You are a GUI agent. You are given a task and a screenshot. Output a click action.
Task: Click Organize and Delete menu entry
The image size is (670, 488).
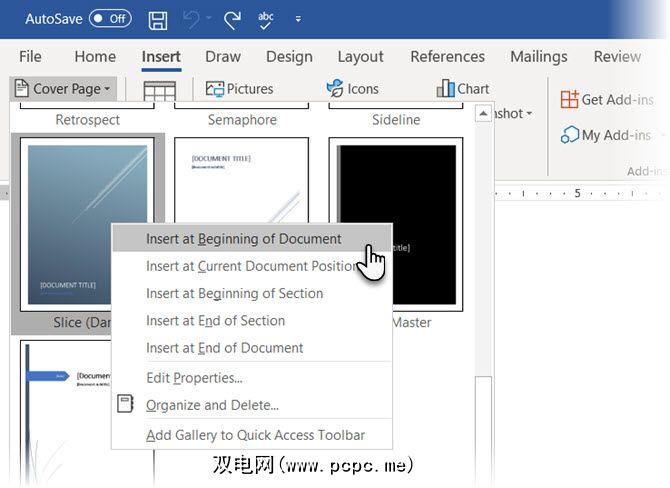click(252, 405)
